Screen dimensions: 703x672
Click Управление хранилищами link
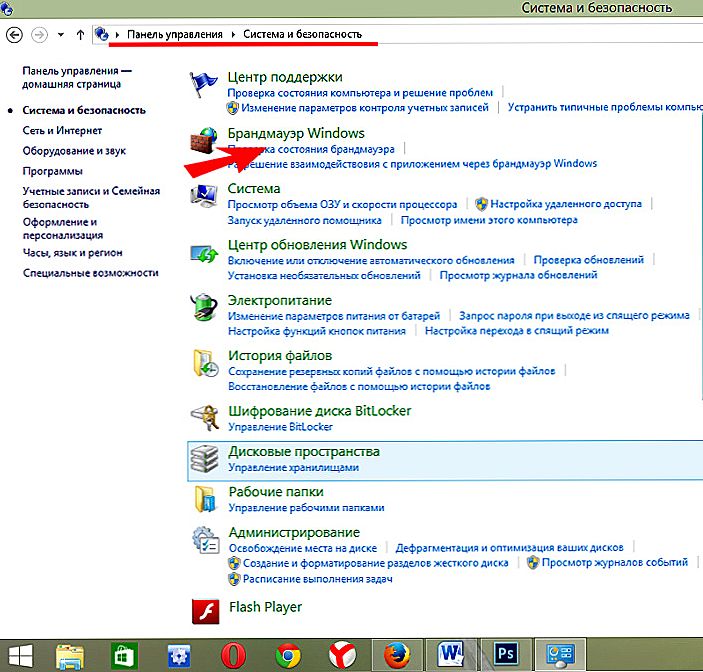(x=293, y=467)
